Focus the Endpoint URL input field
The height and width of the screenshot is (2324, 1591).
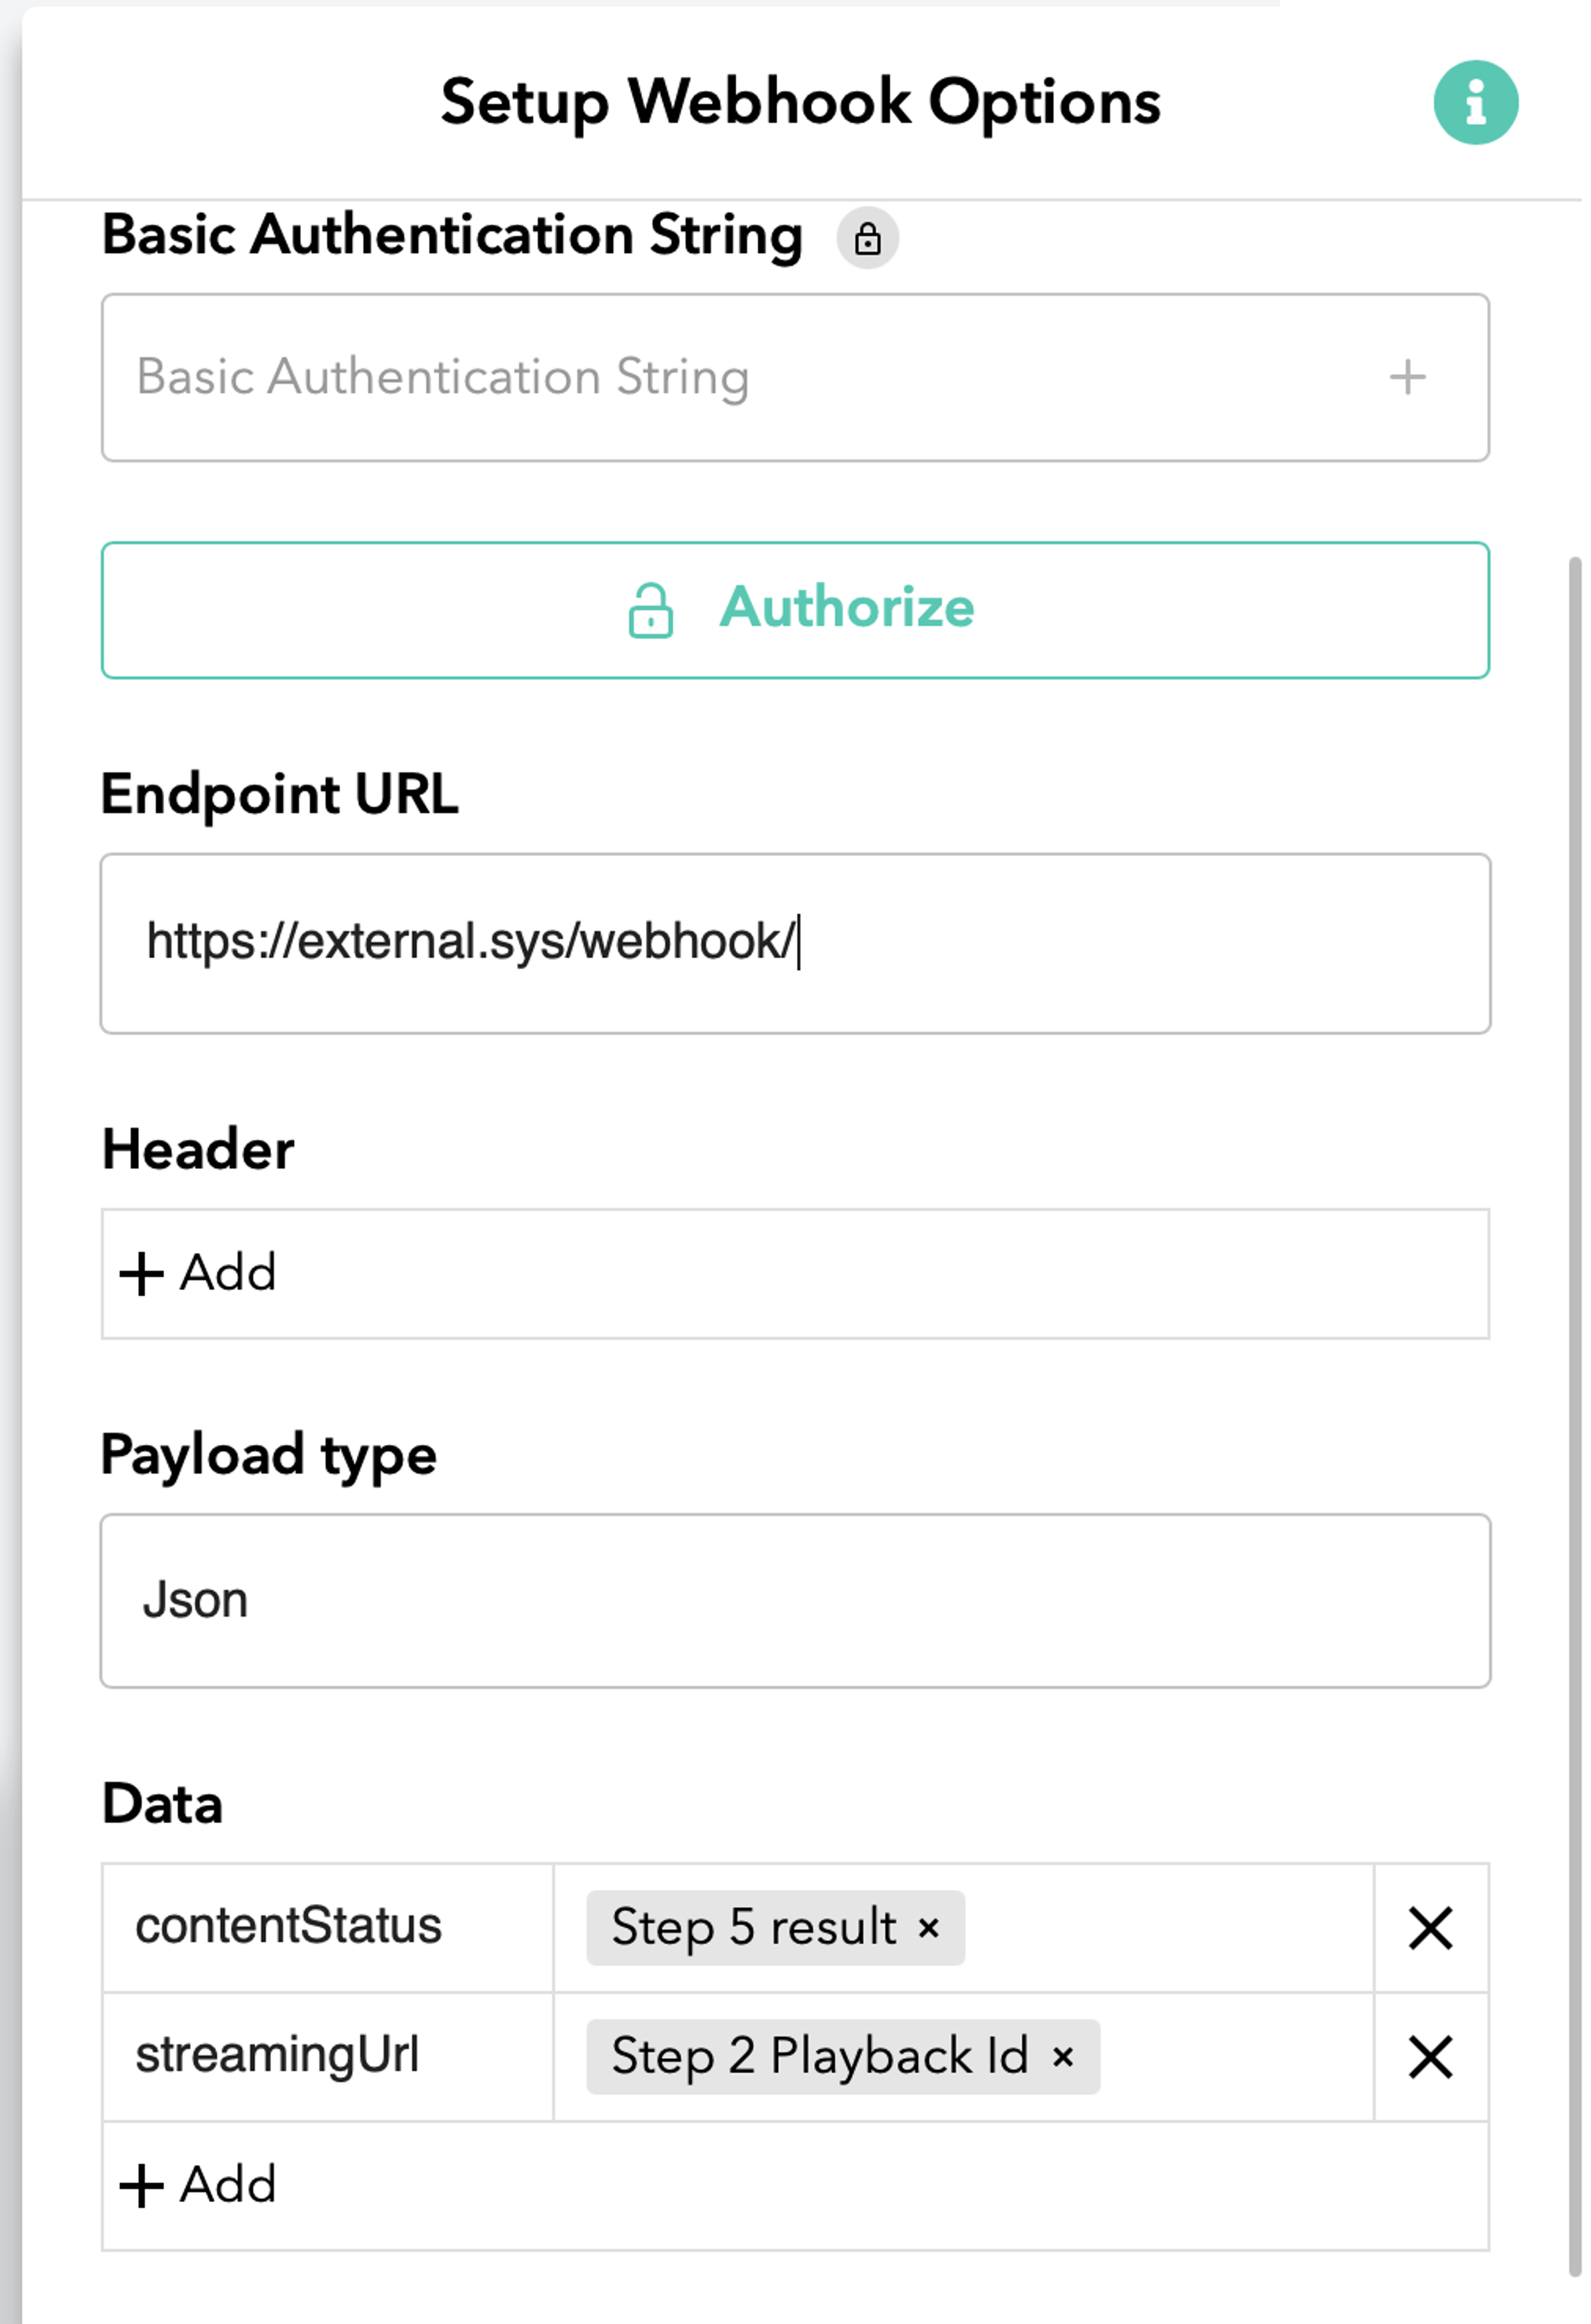coord(795,943)
